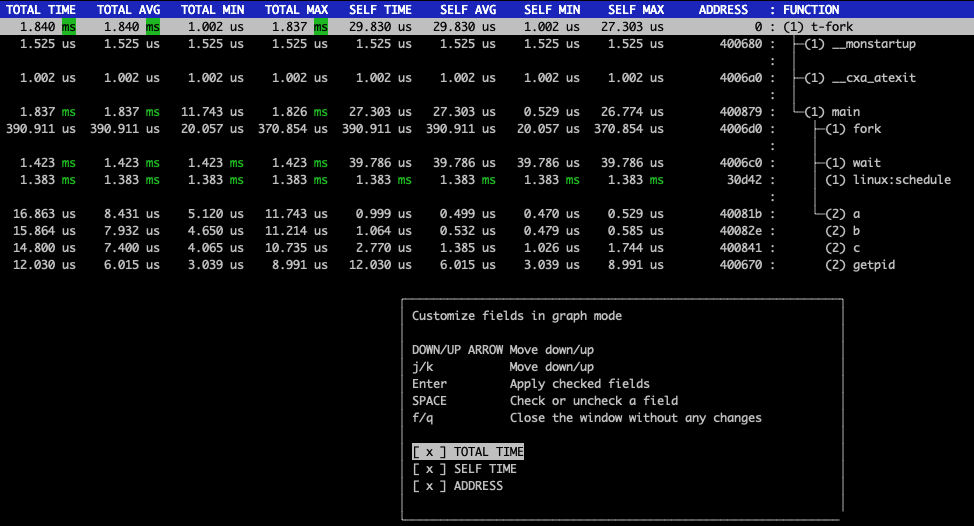Screen dimensions: 974x526
Task: Click the 'j/k' key help entry
Action: tap(422, 366)
